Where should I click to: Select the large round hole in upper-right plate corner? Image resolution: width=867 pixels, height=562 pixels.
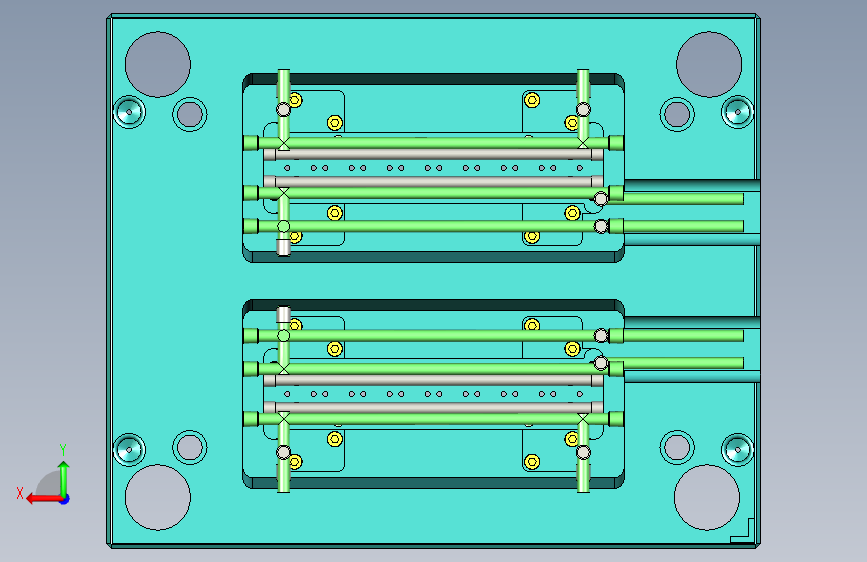[x=709, y=65]
